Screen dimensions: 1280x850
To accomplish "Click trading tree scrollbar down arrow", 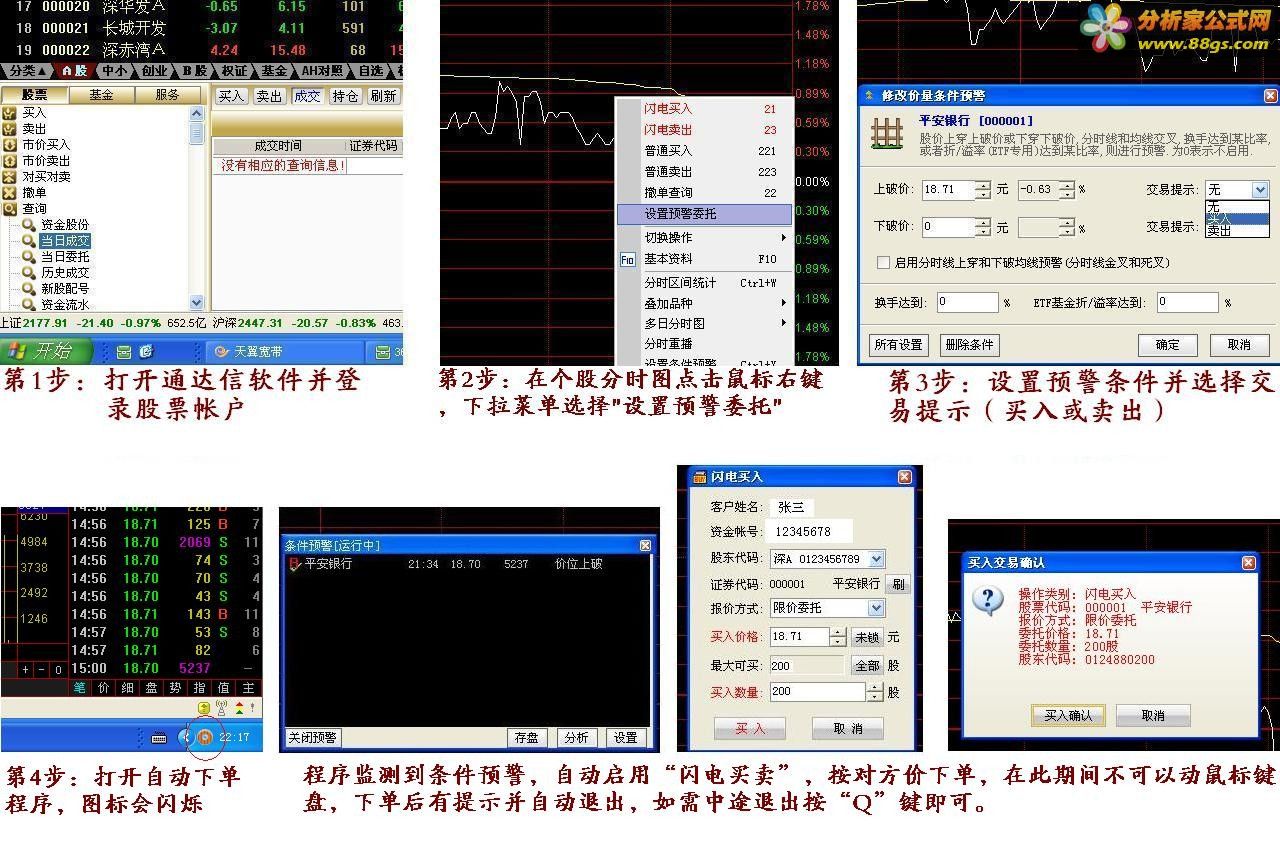I will pos(196,302).
